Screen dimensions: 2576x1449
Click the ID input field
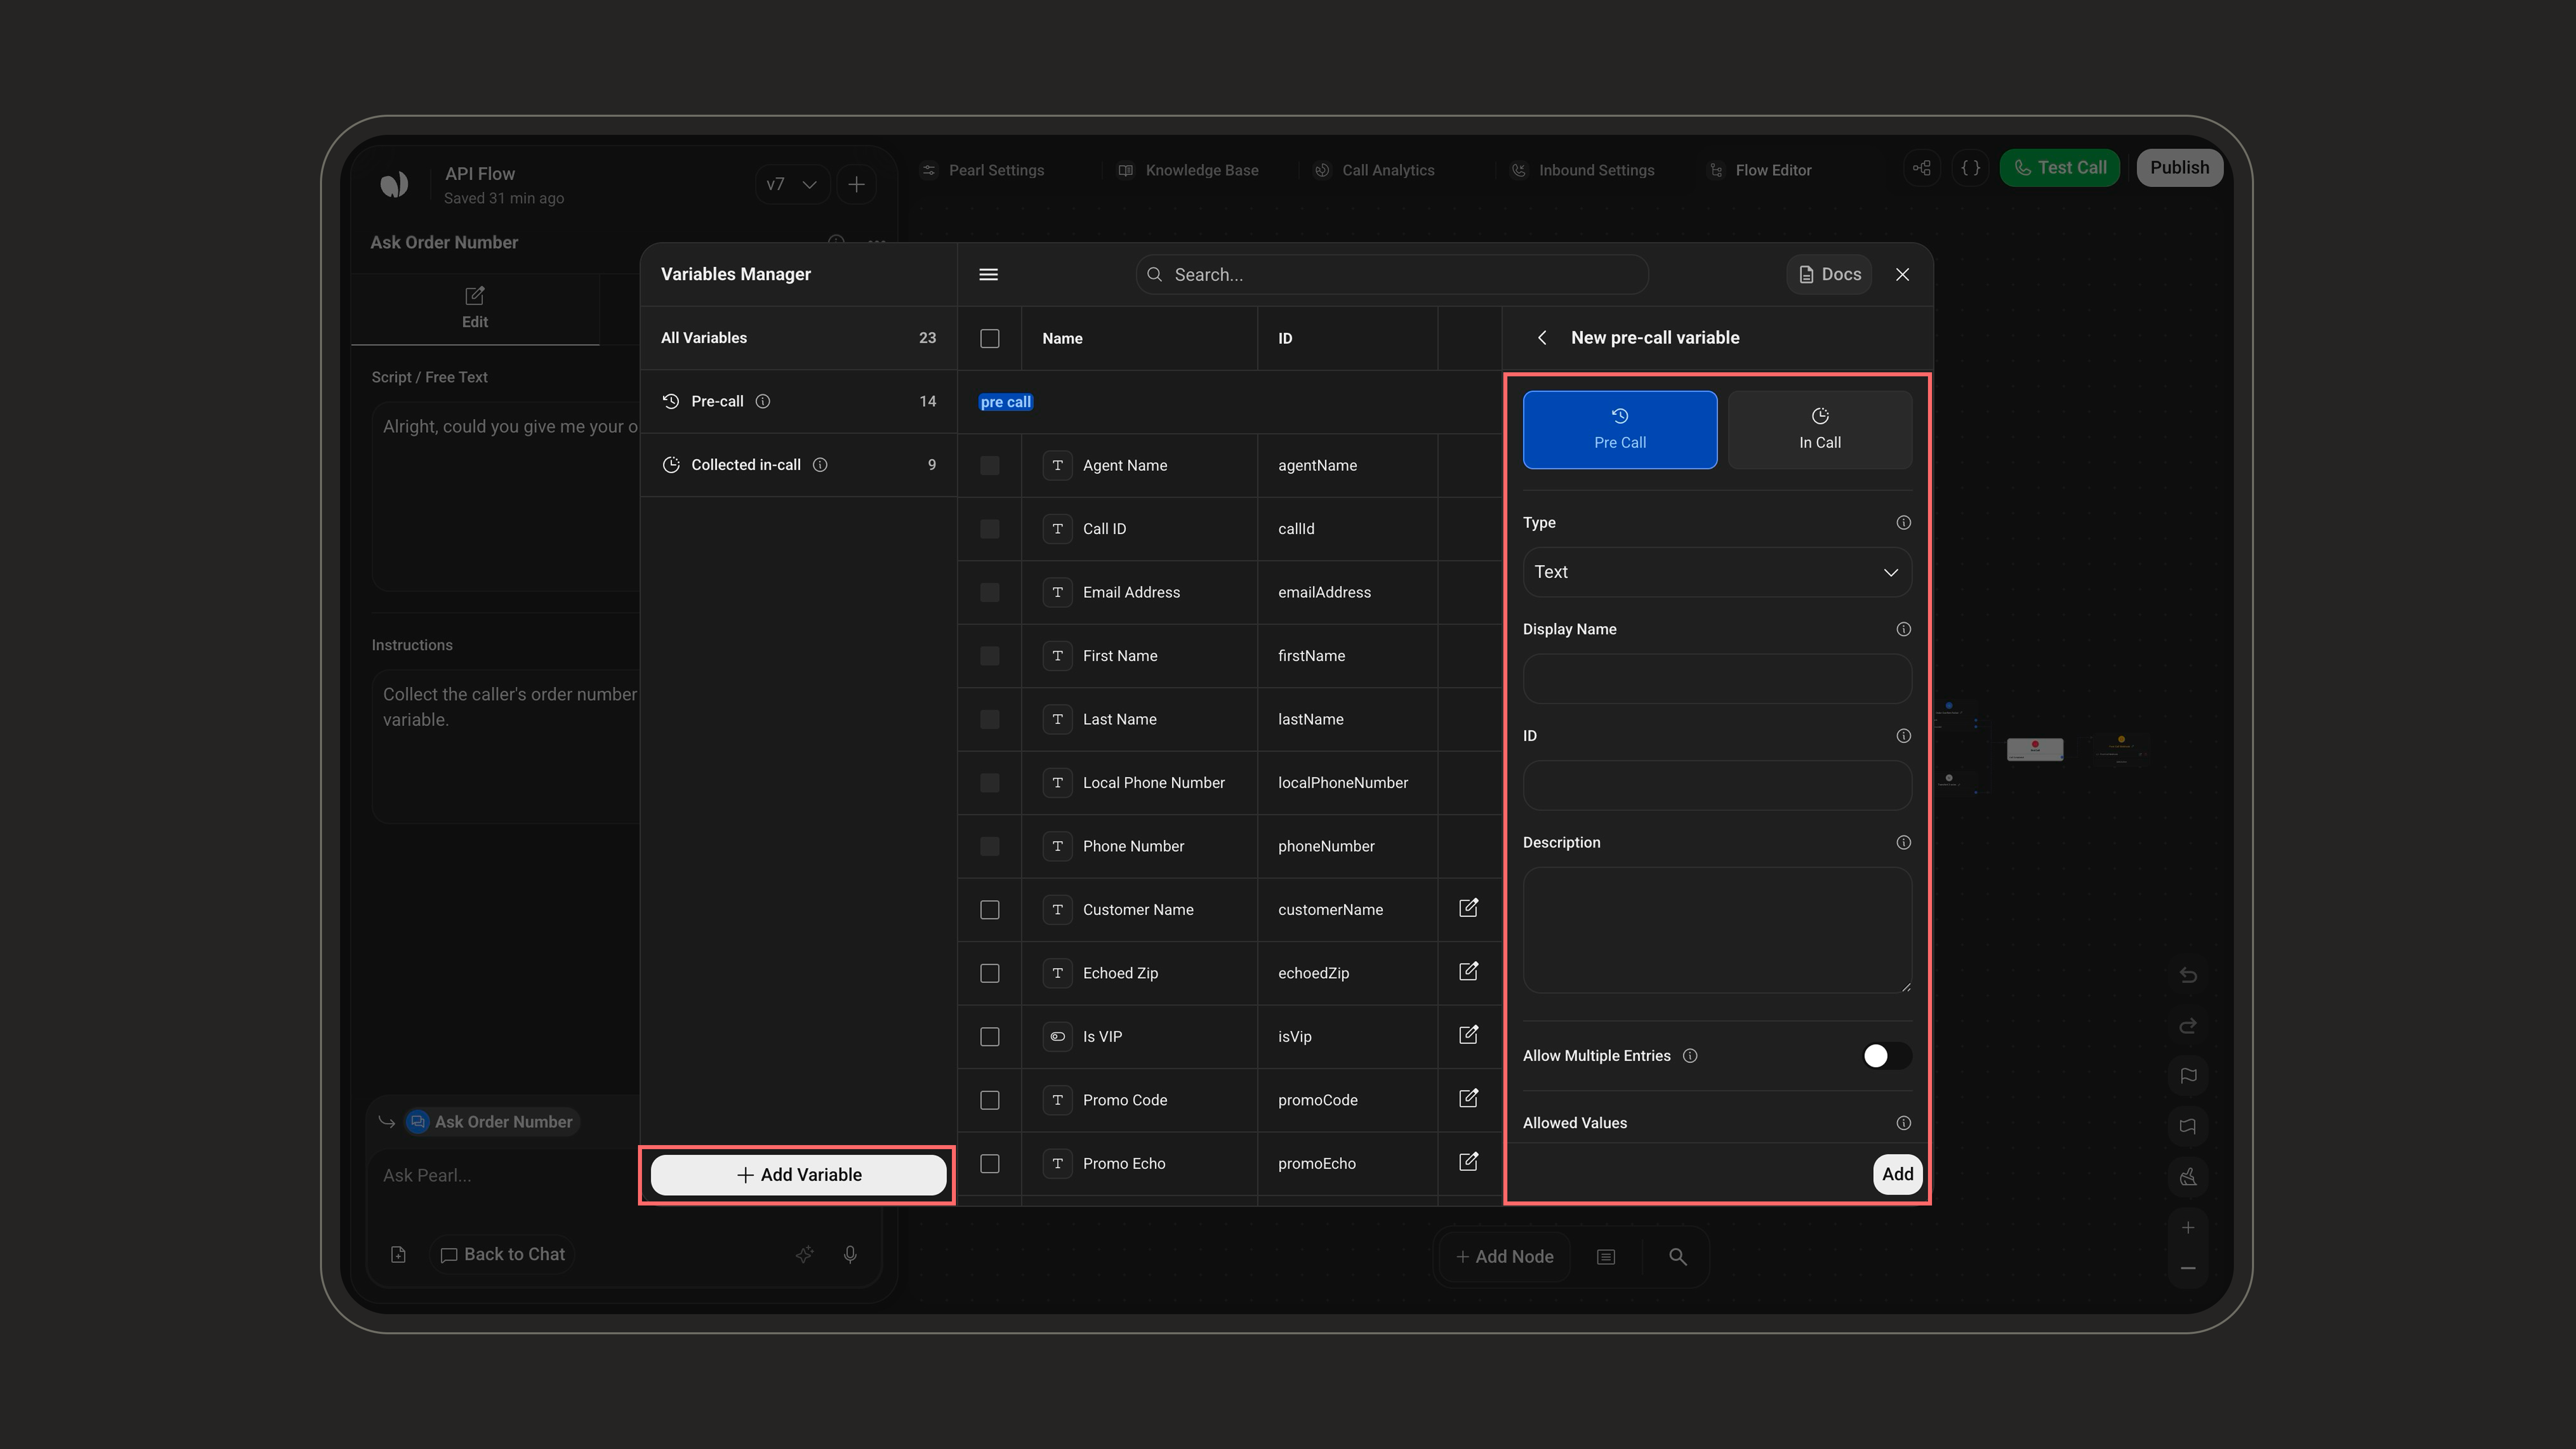click(x=1717, y=785)
